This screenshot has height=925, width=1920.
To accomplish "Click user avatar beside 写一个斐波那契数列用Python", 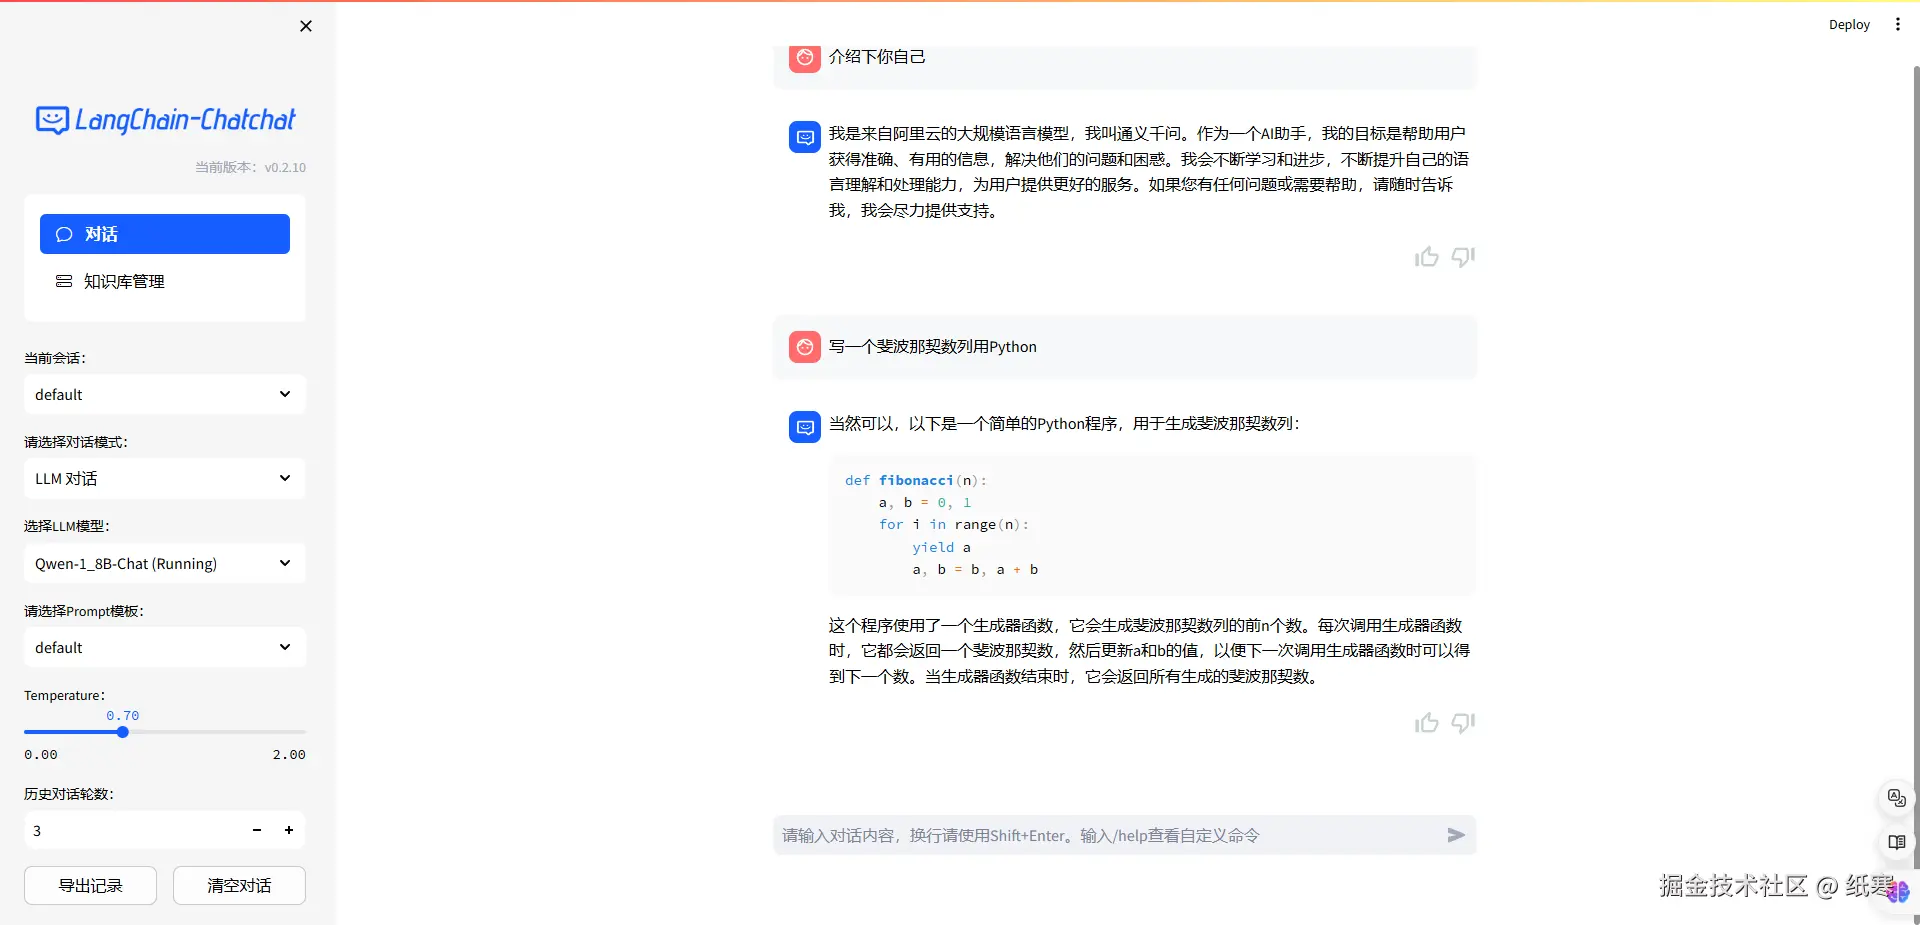I will click(805, 347).
